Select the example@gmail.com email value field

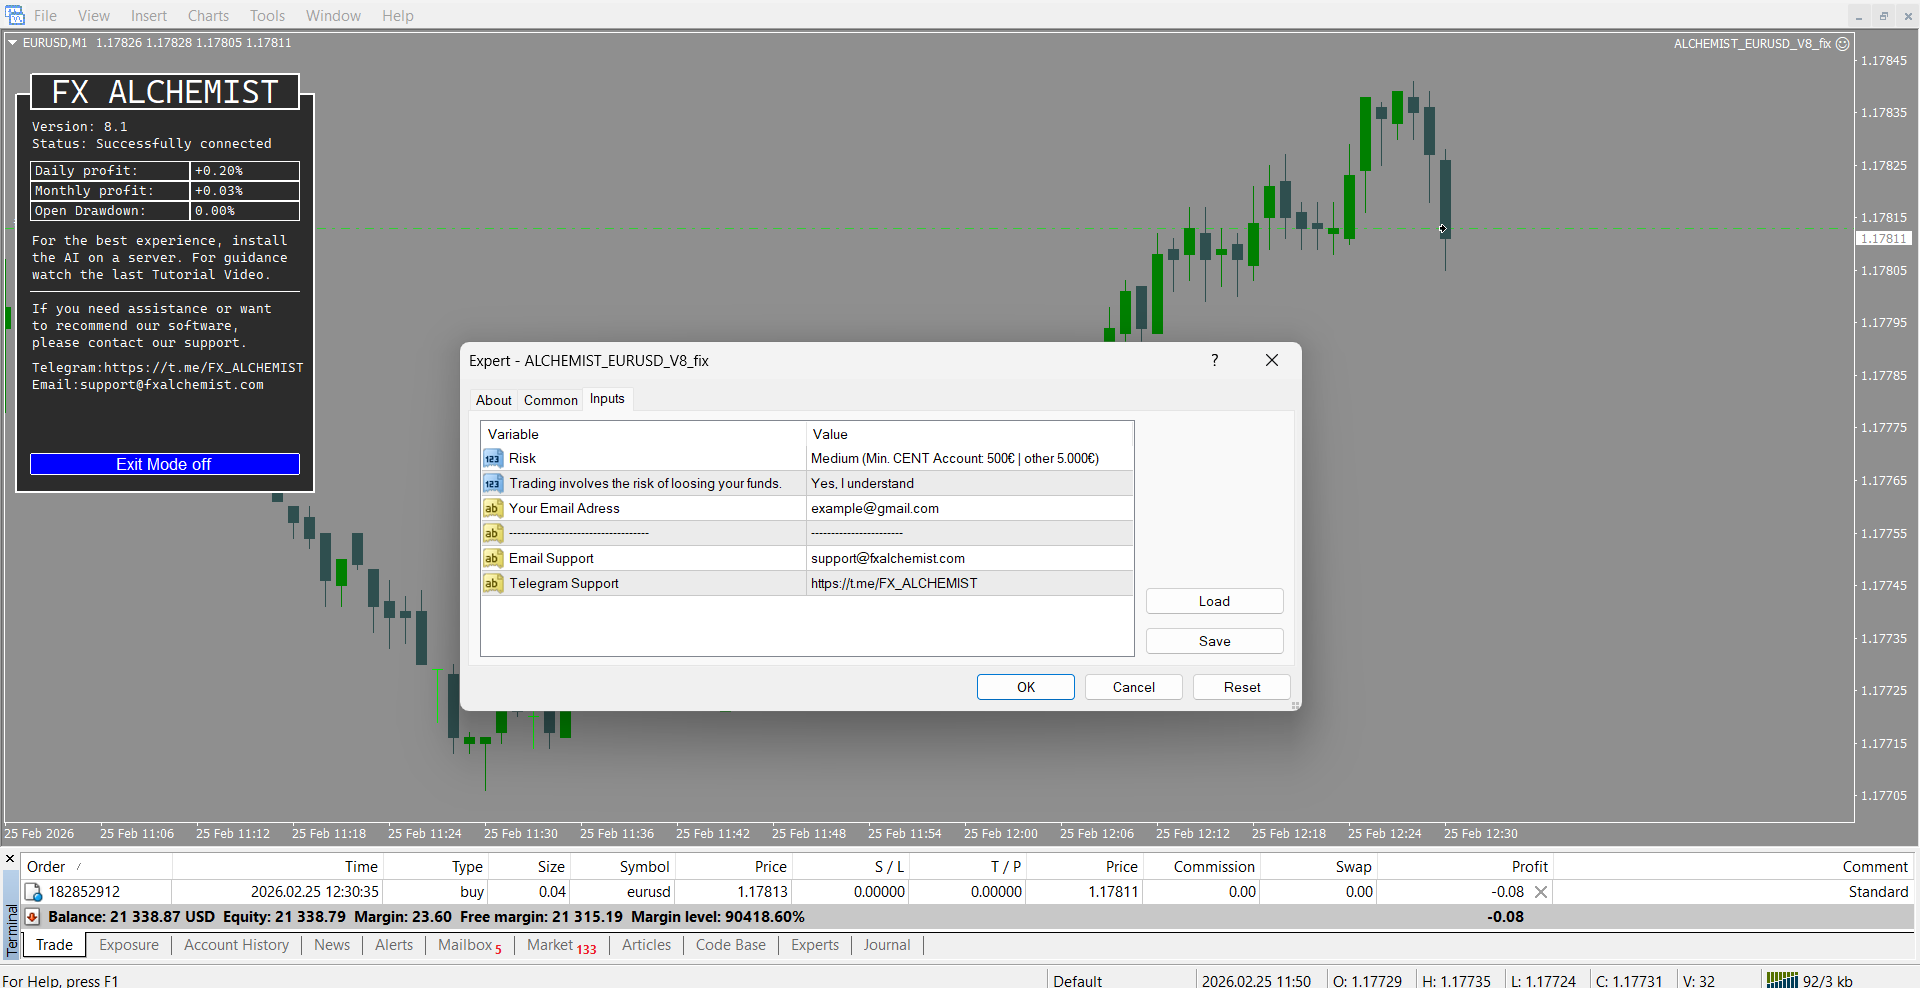tap(968, 509)
